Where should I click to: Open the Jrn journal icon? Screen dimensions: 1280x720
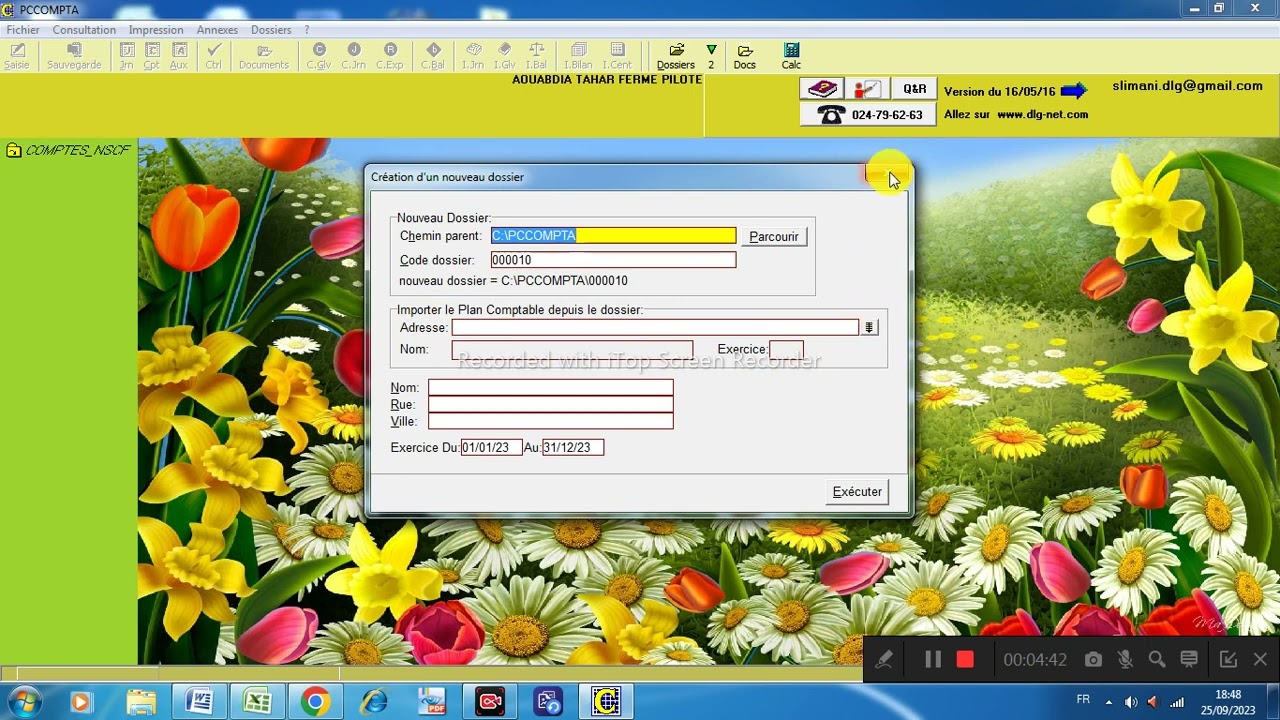click(x=127, y=56)
